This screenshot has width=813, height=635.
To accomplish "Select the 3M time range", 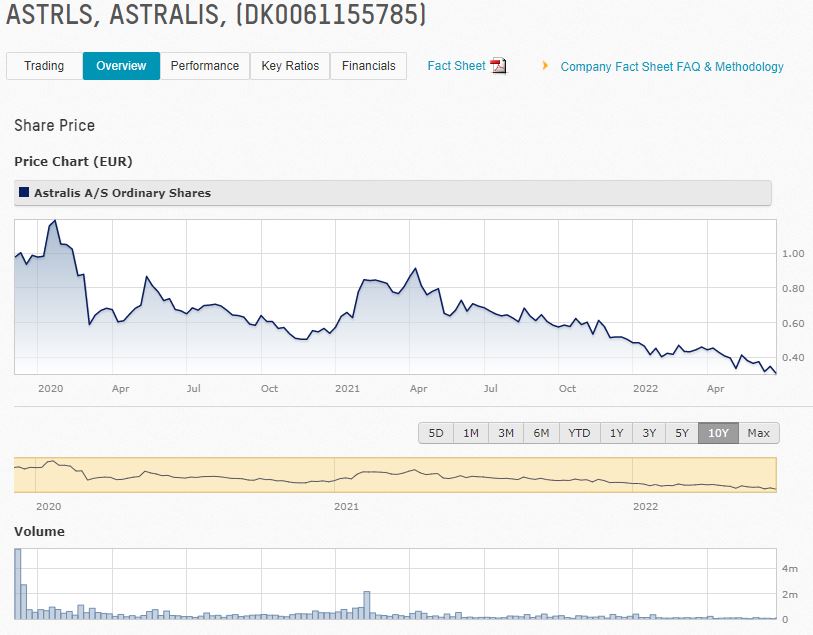I will click(506, 432).
